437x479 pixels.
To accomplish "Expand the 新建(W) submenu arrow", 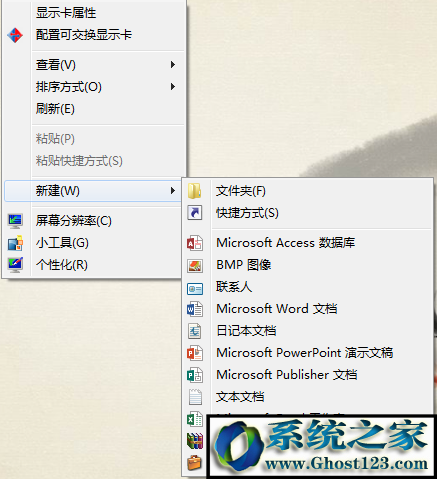I will click(x=173, y=191).
